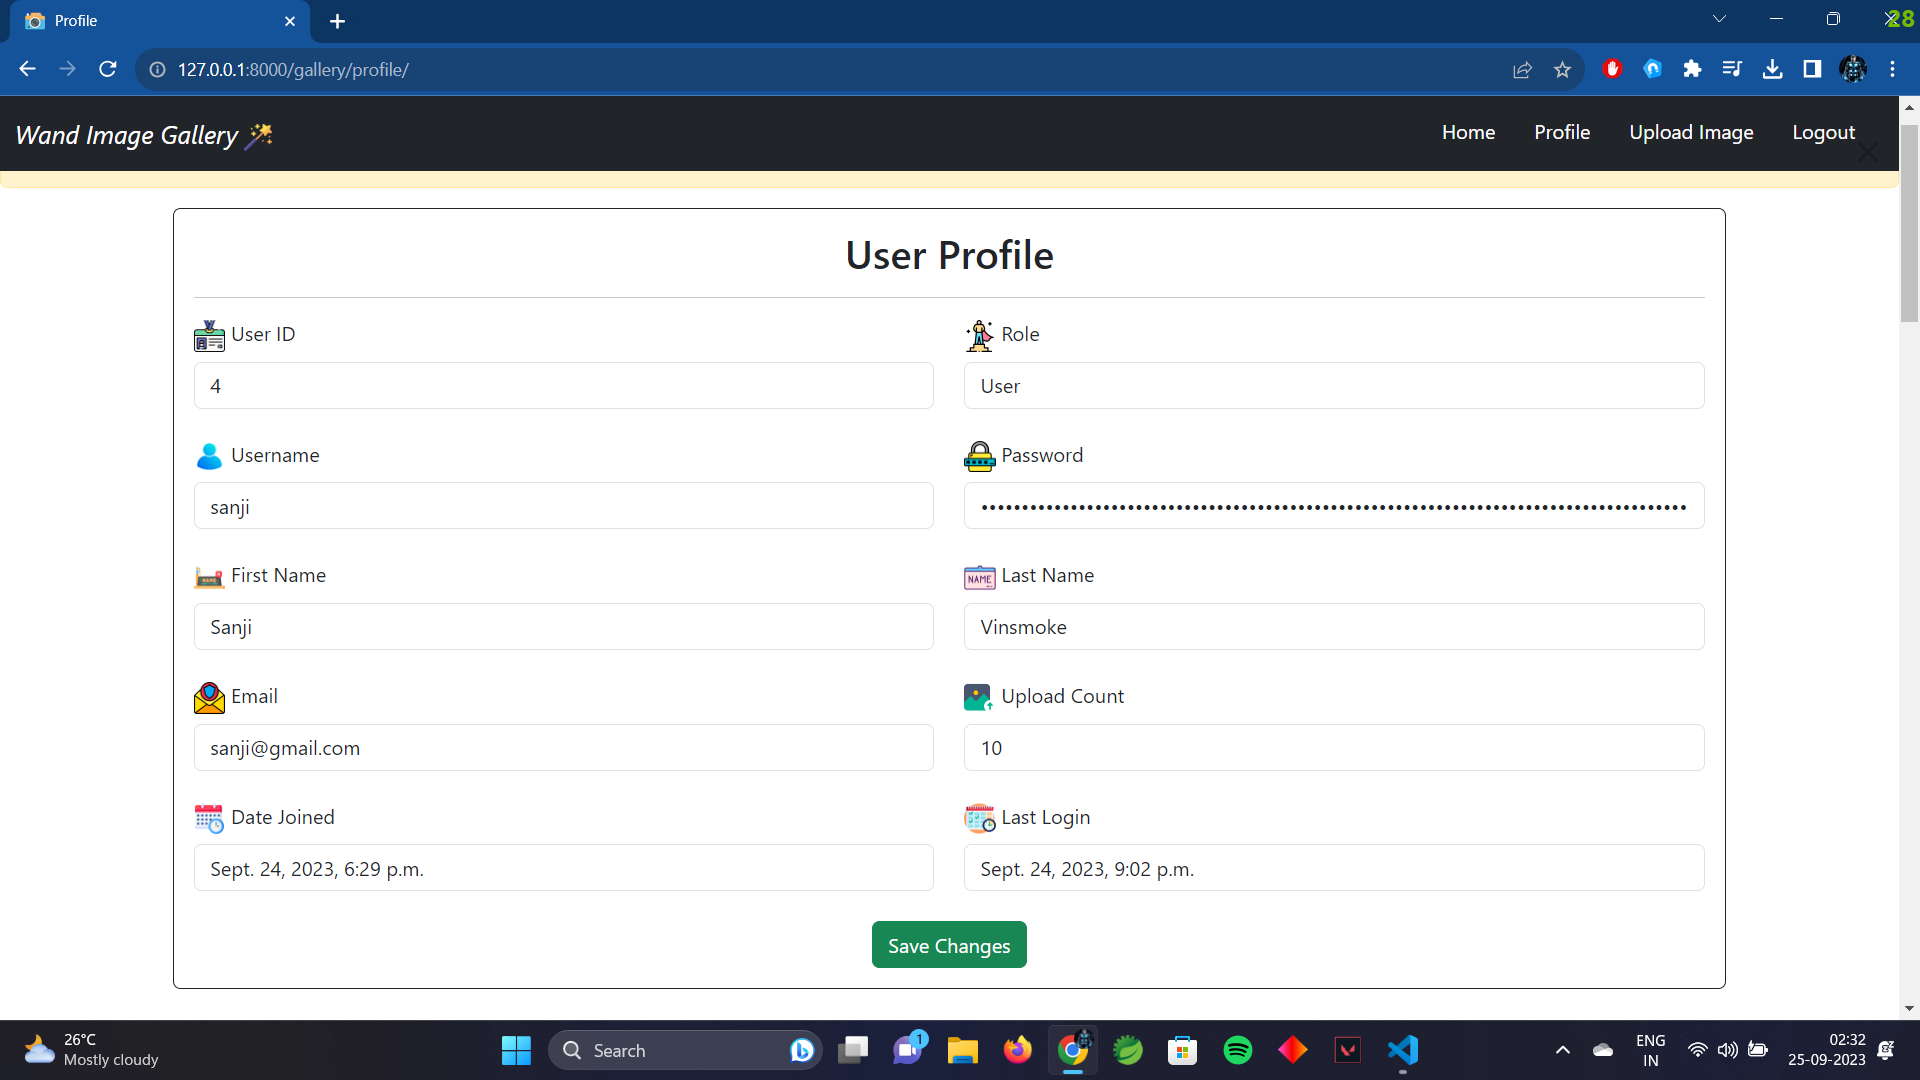Expand the system tray hidden icons chevron

tap(1562, 1050)
